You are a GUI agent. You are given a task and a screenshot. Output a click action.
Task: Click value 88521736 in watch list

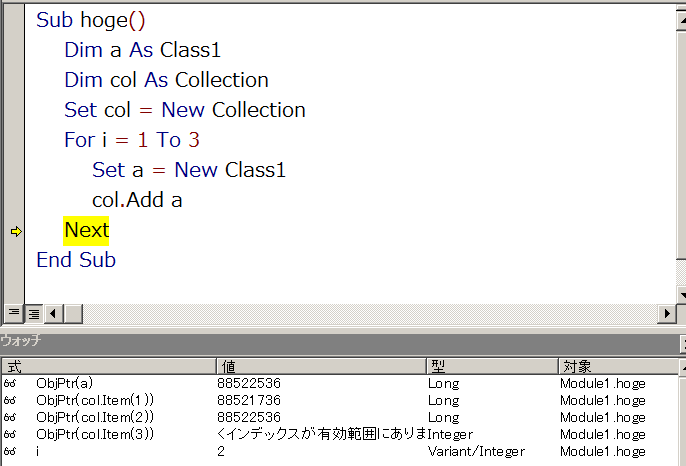click(248, 400)
